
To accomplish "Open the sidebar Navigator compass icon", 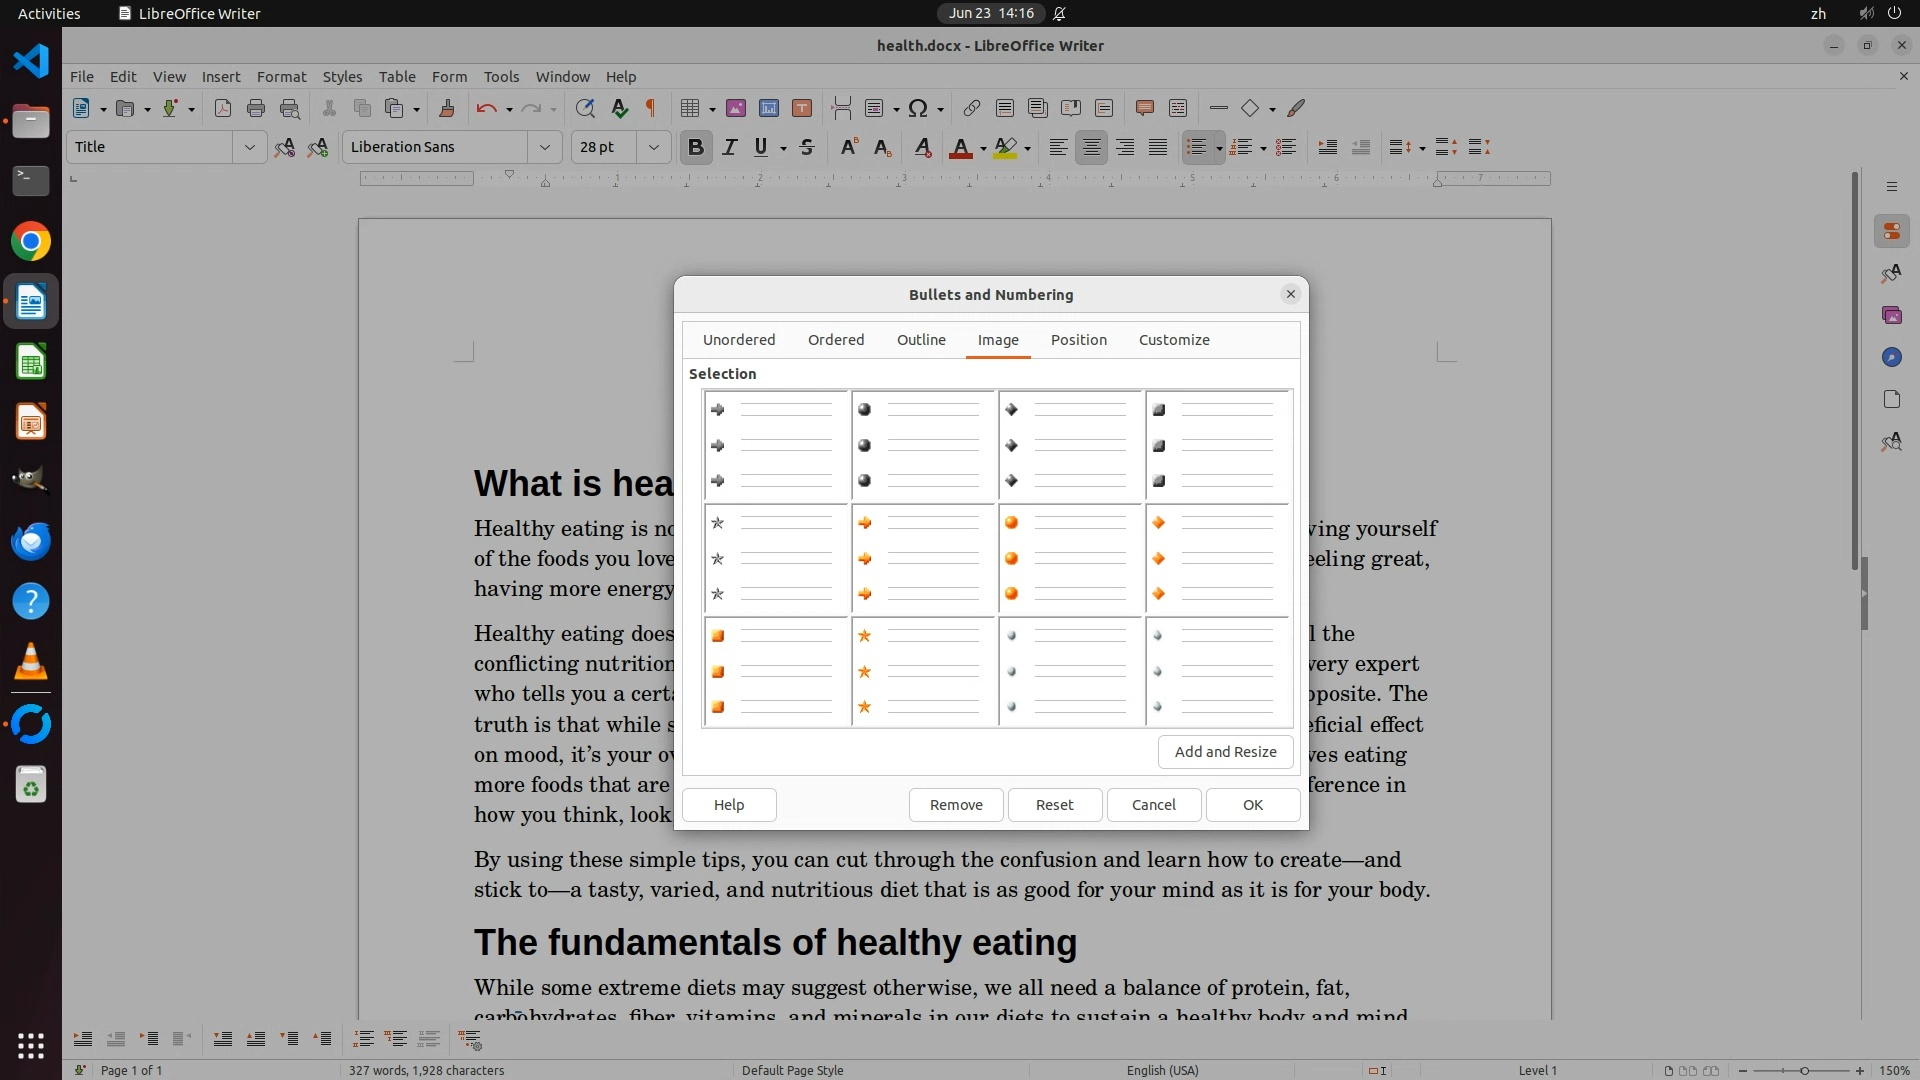I will pos(1891,358).
